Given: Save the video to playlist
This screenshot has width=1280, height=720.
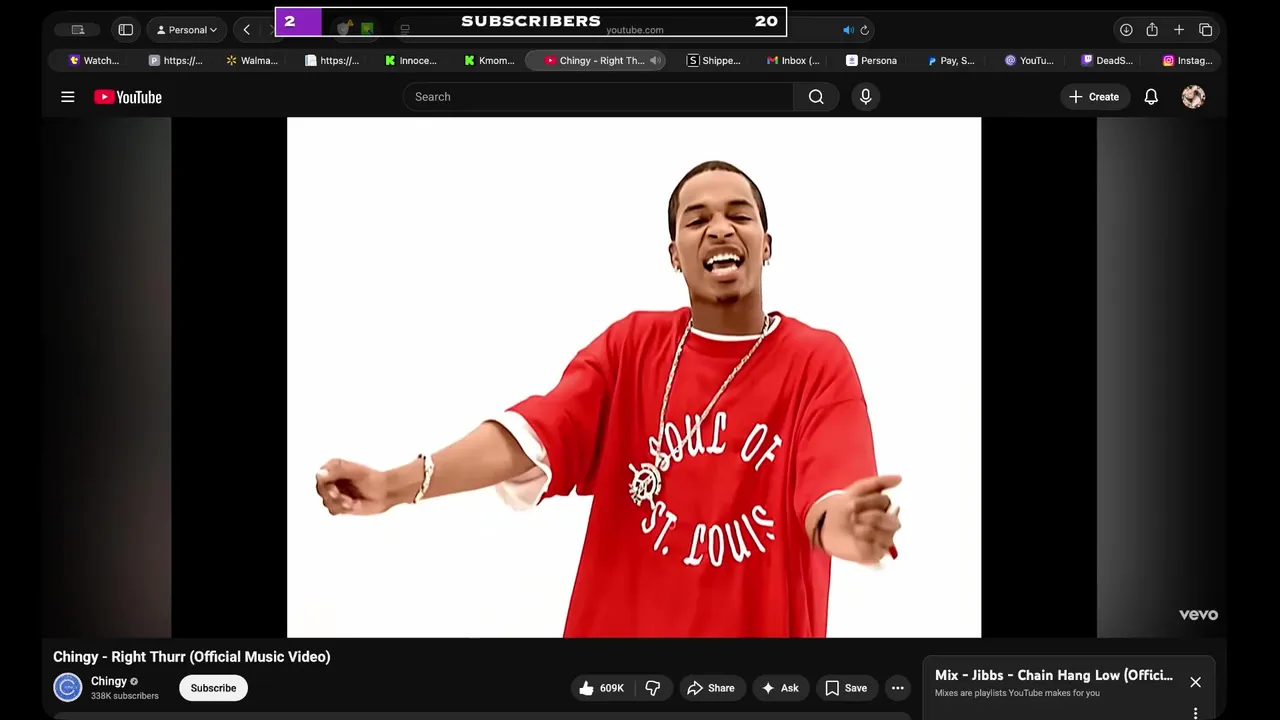Looking at the screenshot, I should [x=846, y=688].
